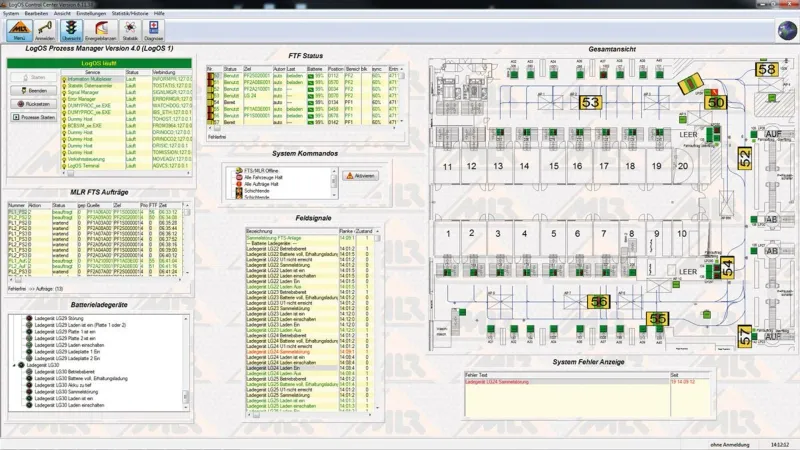The image size is (800, 450).
Task: Collapse the Ladegerät LG30 tree node
Action: pos(13,366)
